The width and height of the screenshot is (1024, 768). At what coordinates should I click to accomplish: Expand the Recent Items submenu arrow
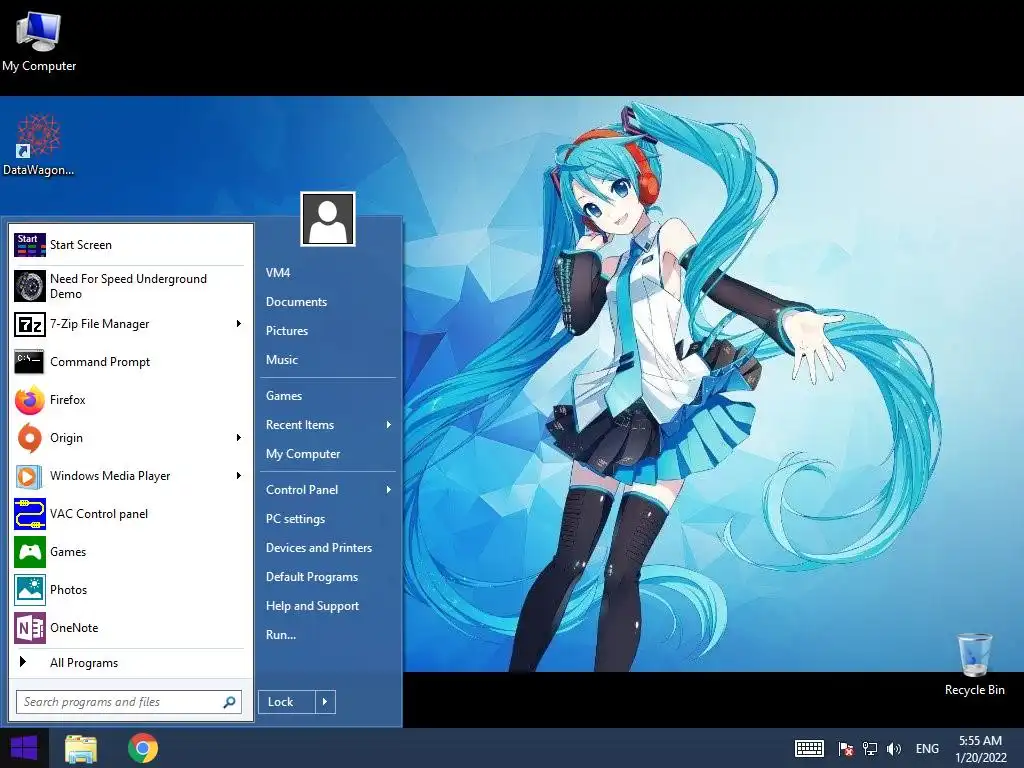(389, 425)
